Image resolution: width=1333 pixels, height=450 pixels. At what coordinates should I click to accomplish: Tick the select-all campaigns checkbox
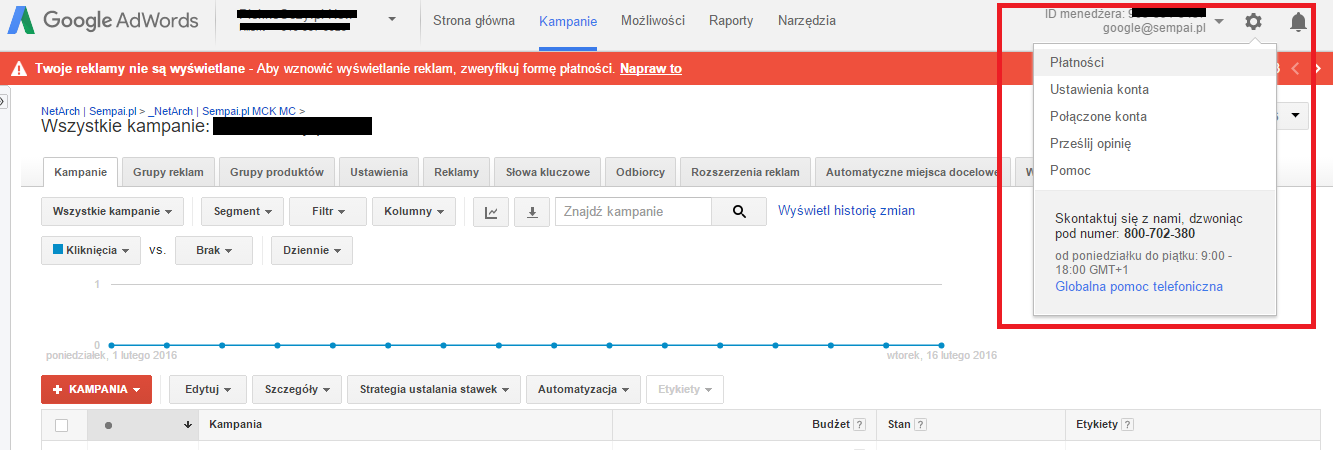(62, 425)
